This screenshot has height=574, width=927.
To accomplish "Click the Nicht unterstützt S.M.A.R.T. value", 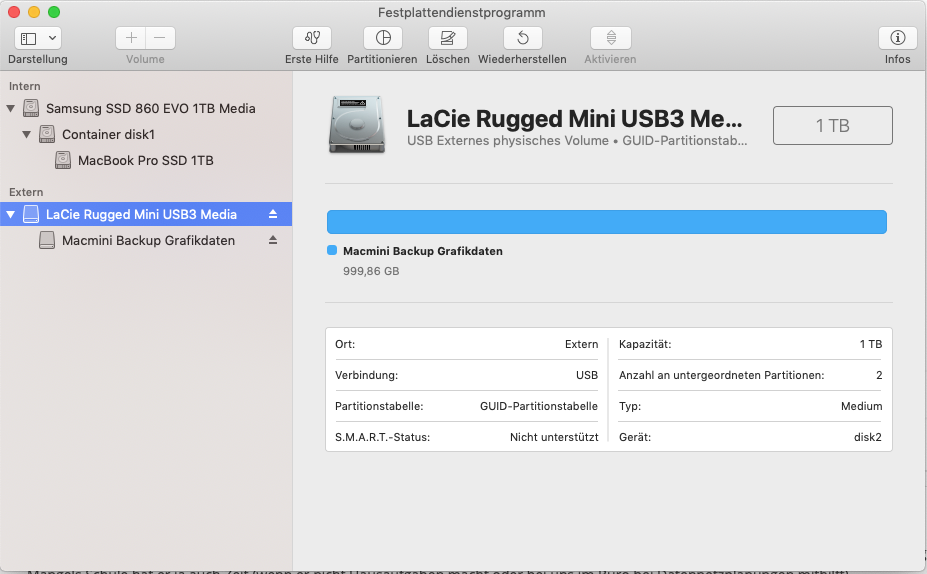I will [x=554, y=437].
